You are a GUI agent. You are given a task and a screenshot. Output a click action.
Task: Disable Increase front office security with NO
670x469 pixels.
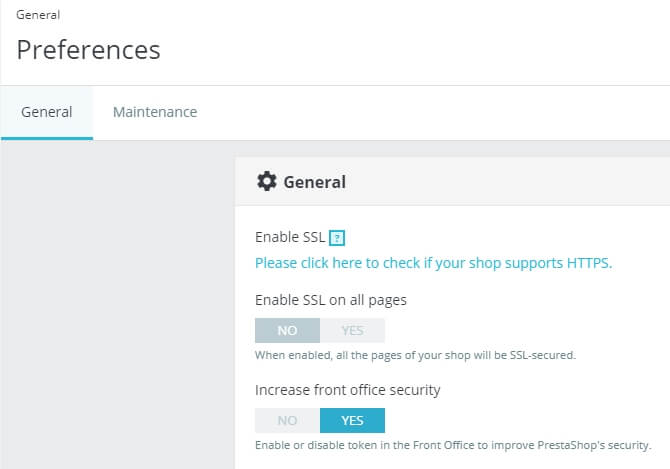[287, 420]
